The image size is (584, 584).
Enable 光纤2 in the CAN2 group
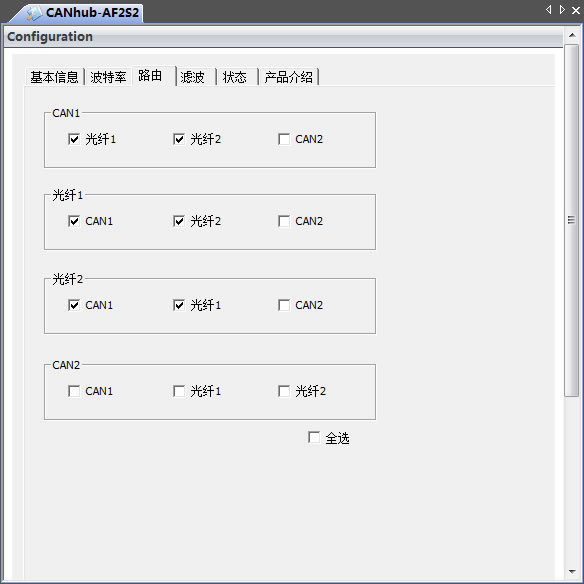pyautogui.click(x=284, y=391)
